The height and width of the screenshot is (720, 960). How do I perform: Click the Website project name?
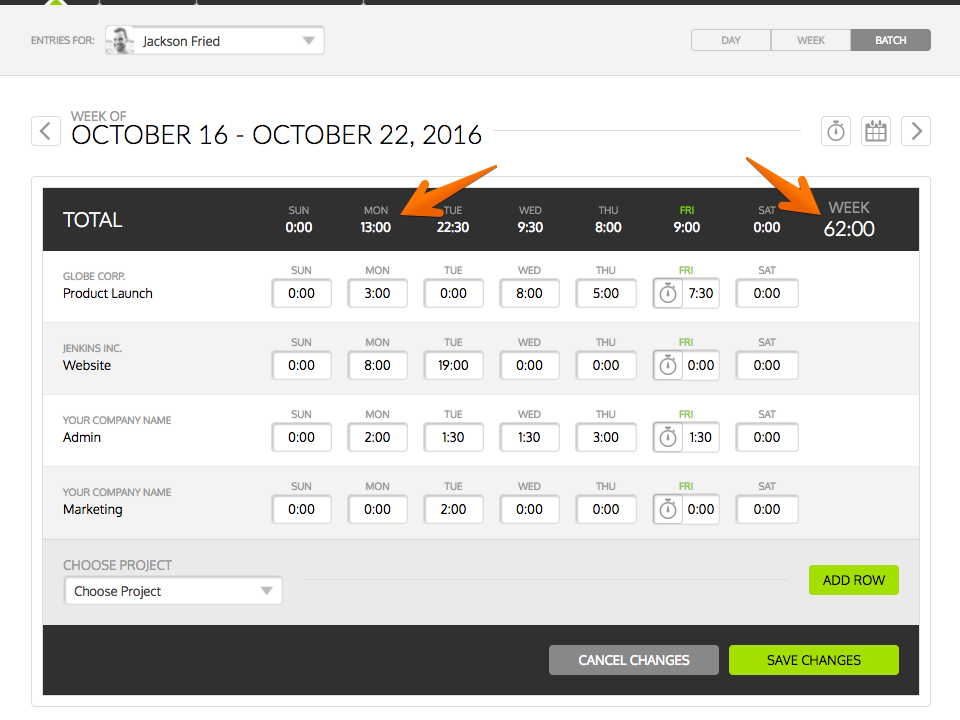tap(87, 366)
